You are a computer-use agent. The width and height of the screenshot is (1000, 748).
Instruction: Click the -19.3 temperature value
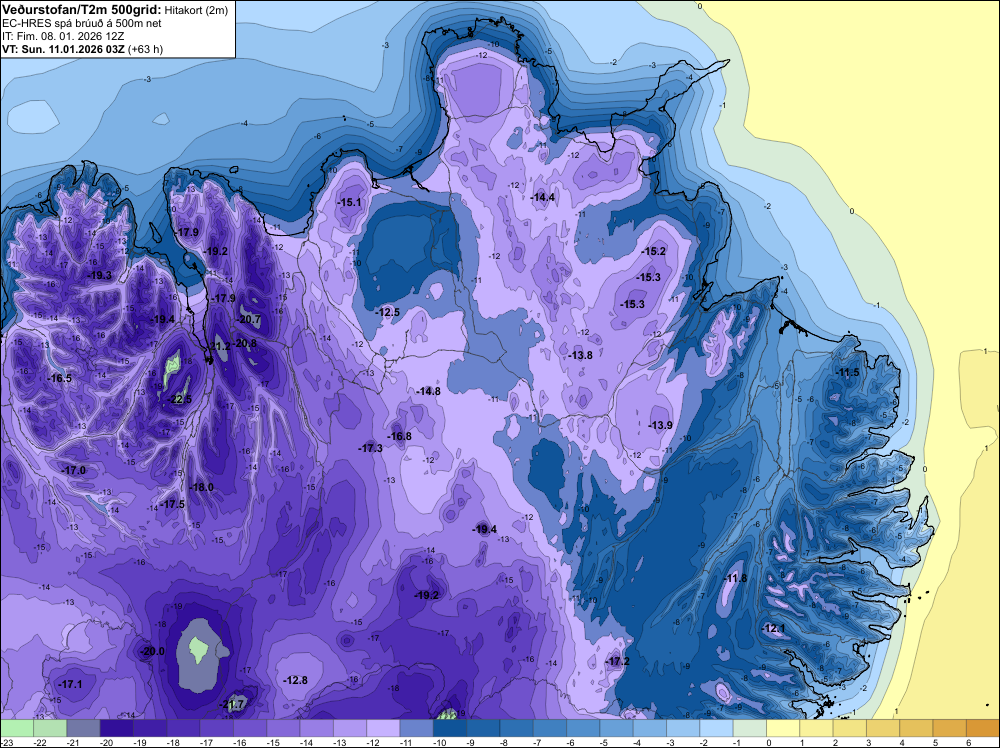[99, 275]
